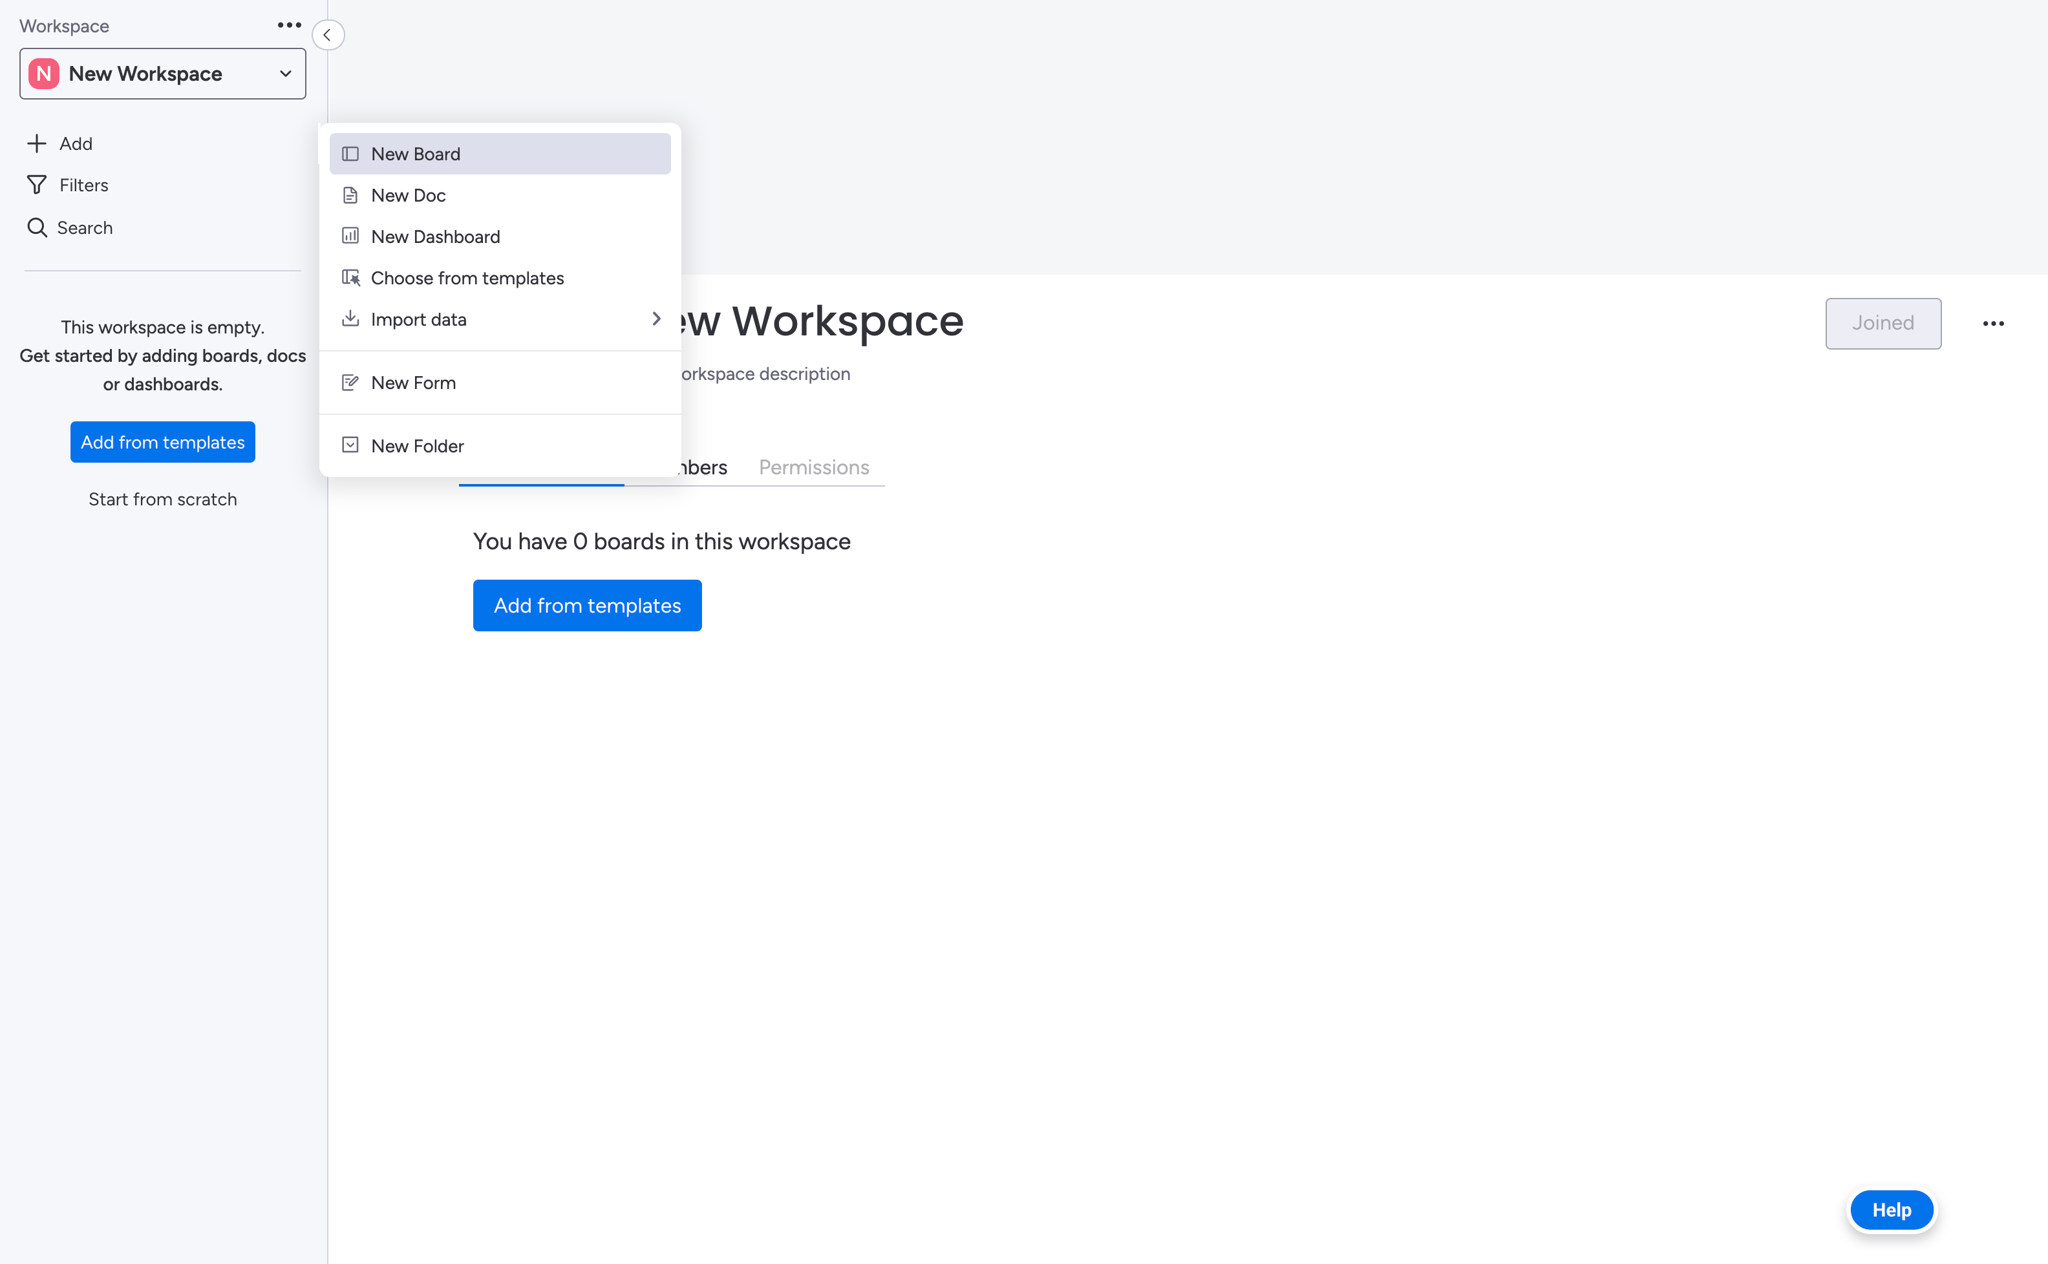Click the Start from scratch link

click(162, 498)
